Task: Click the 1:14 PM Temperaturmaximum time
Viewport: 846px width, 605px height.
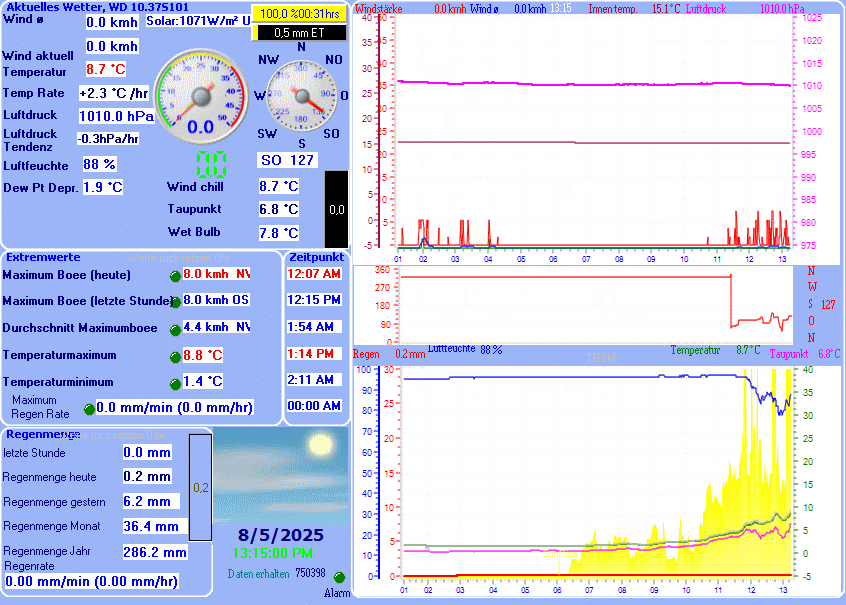Action: [314, 353]
